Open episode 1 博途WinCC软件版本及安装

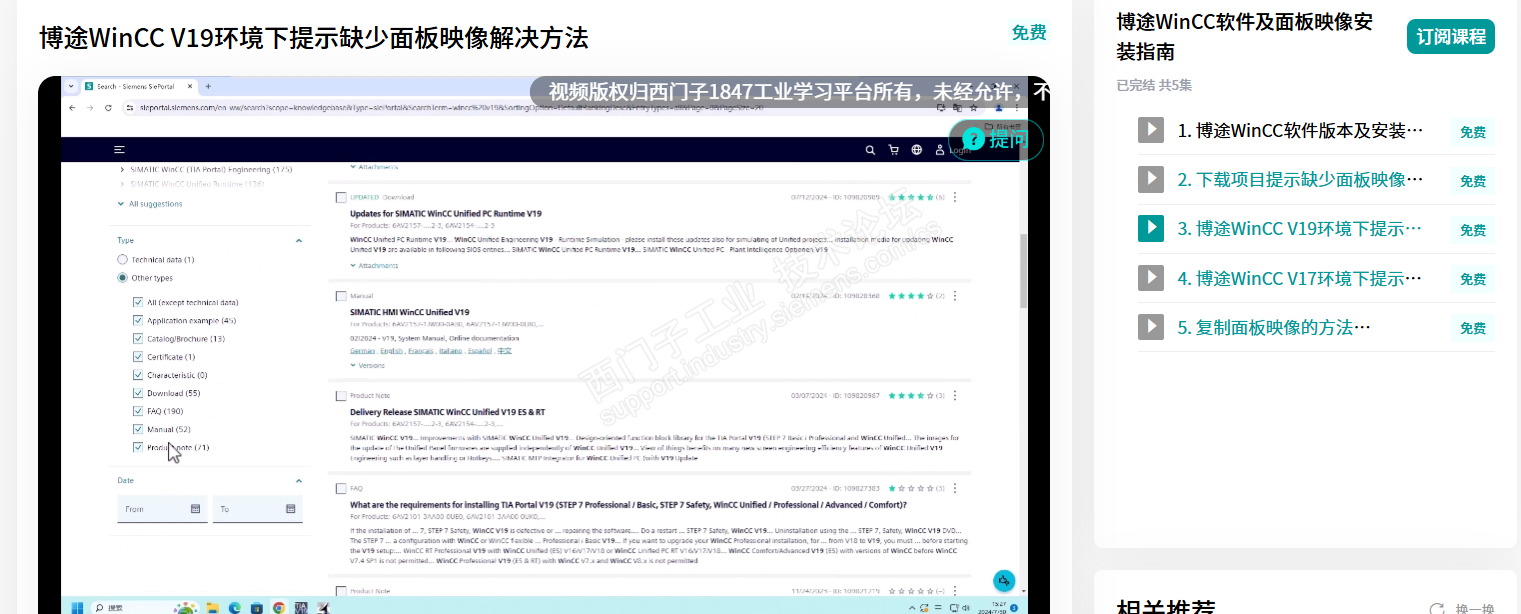(x=1300, y=130)
